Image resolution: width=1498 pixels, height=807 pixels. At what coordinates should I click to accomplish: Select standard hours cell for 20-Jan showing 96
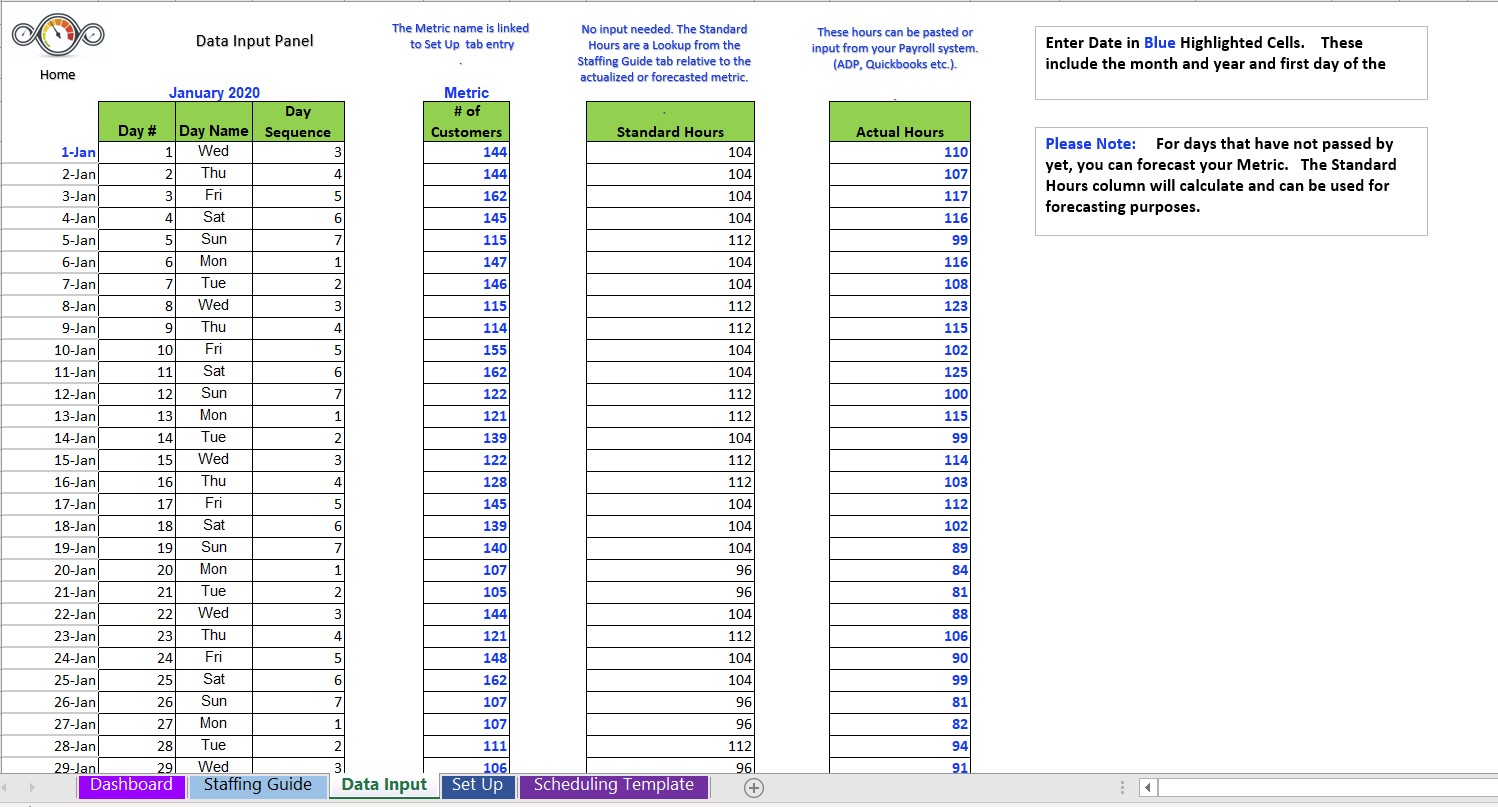[670, 570]
